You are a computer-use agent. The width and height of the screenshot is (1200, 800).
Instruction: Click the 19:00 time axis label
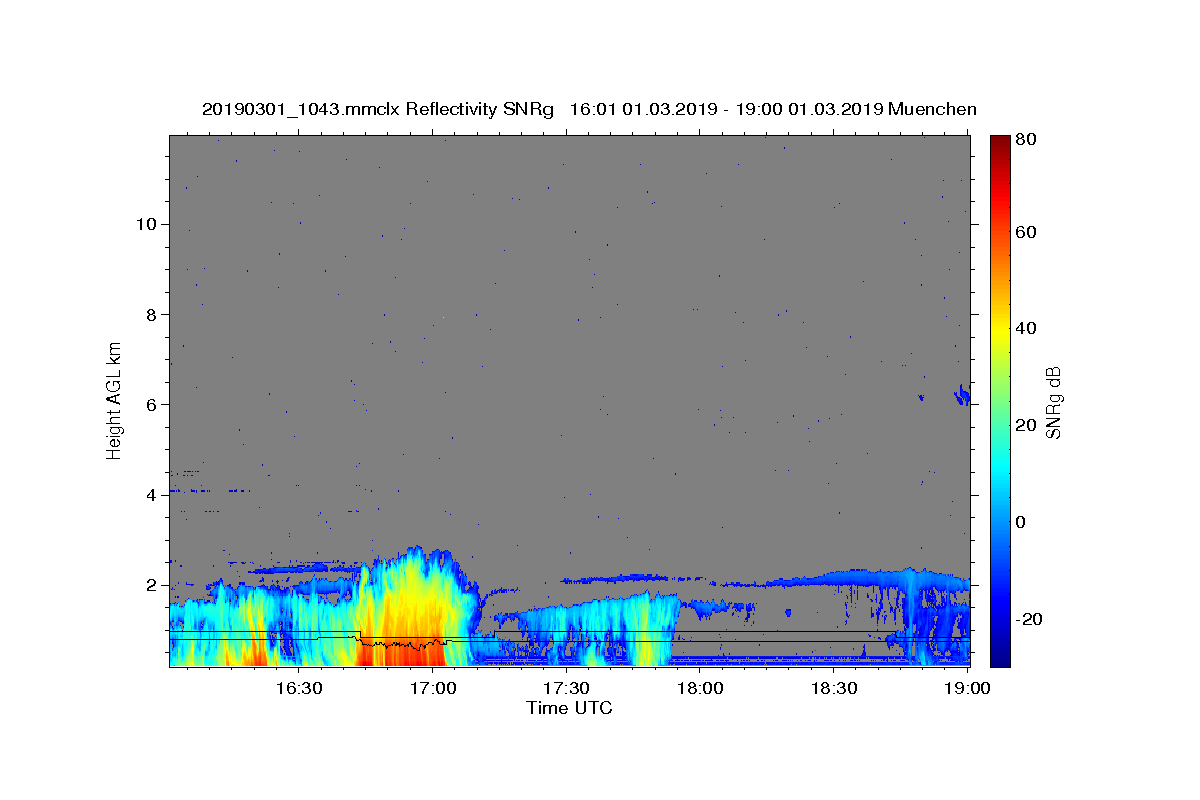pos(968,688)
